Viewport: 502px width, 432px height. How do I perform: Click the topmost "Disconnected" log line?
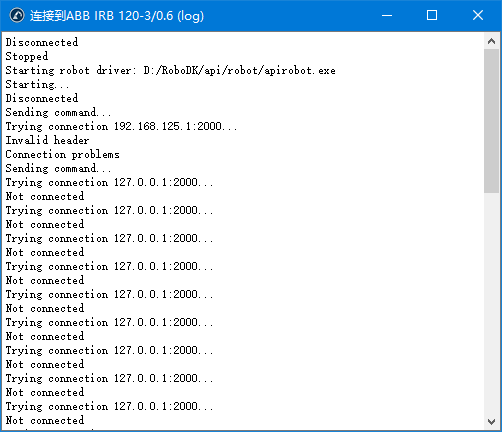pyautogui.click(x=42, y=42)
